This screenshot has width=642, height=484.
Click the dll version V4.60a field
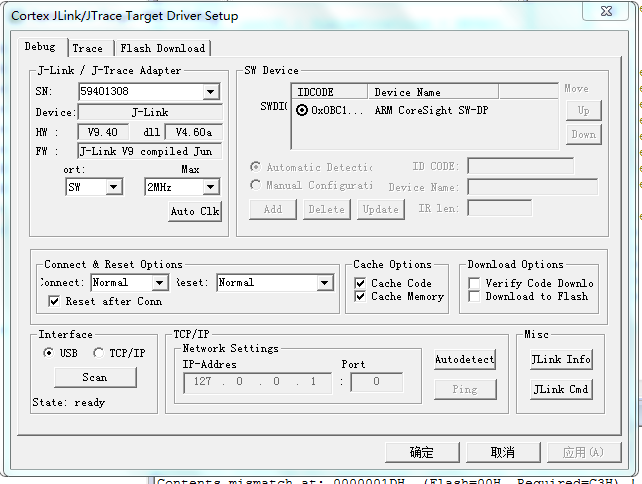pos(194,132)
